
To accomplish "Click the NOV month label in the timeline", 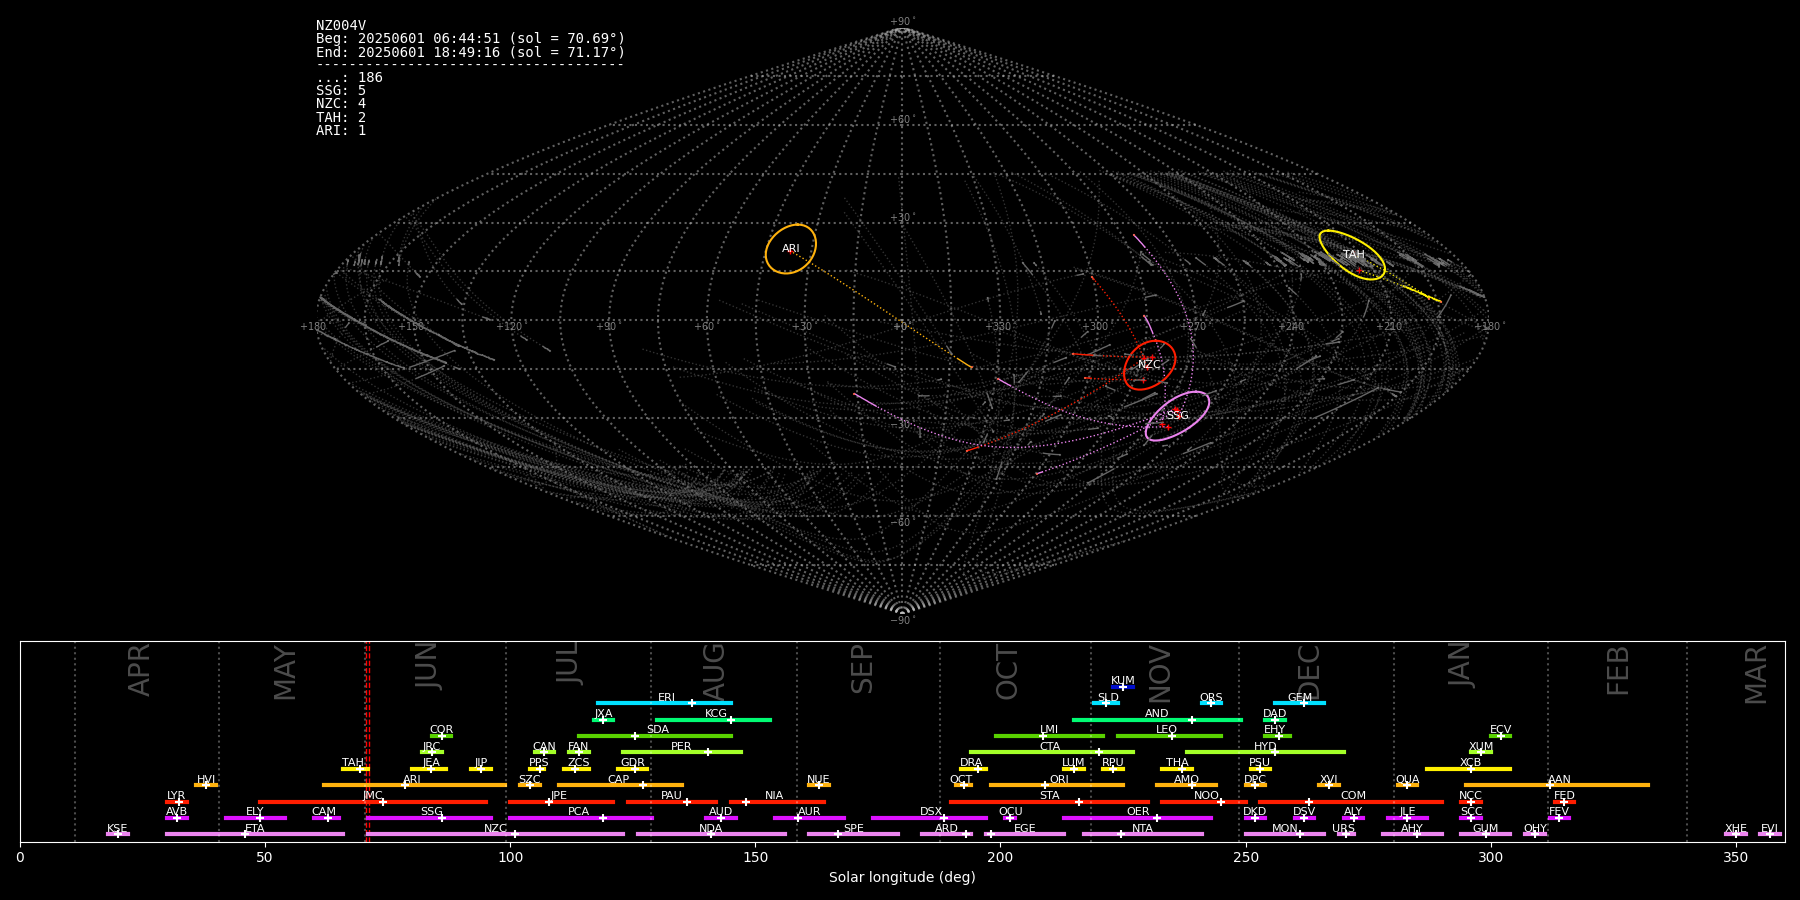I will tap(1159, 674).
